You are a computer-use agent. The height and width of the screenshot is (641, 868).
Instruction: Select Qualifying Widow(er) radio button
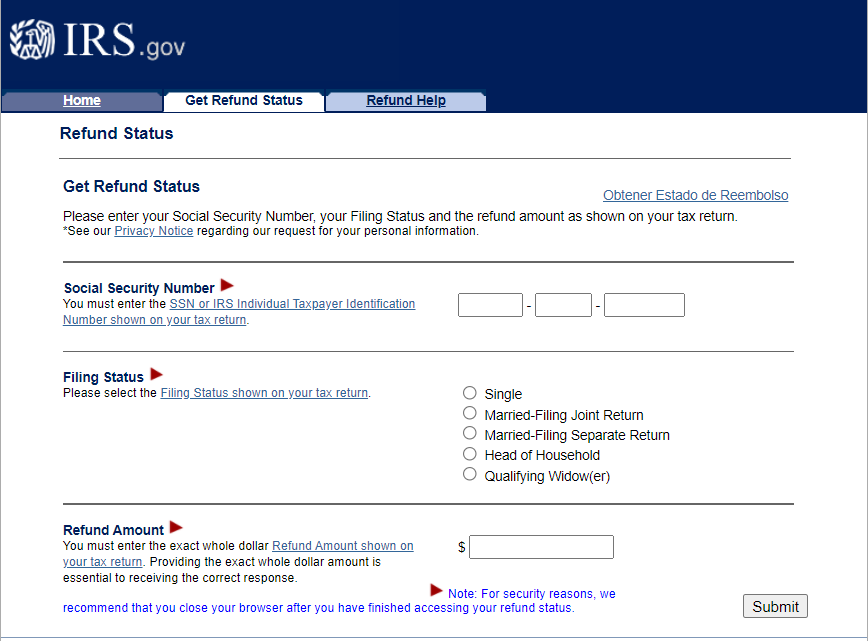(469, 474)
